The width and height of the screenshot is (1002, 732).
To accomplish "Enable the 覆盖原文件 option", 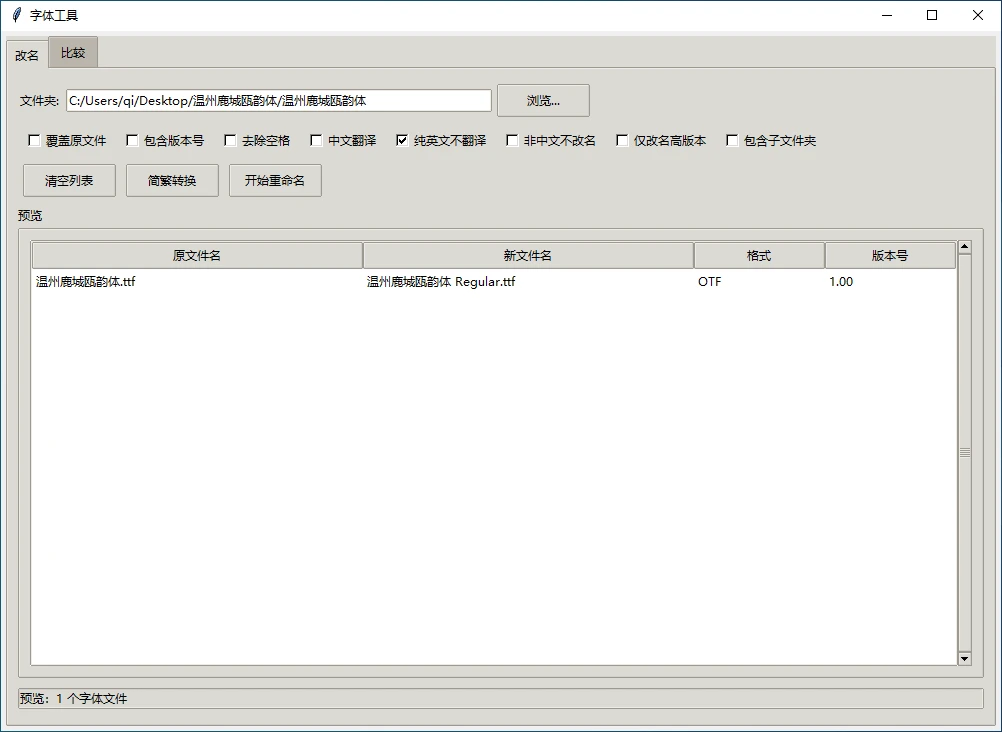I will pyautogui.click(x=35, y=140).
